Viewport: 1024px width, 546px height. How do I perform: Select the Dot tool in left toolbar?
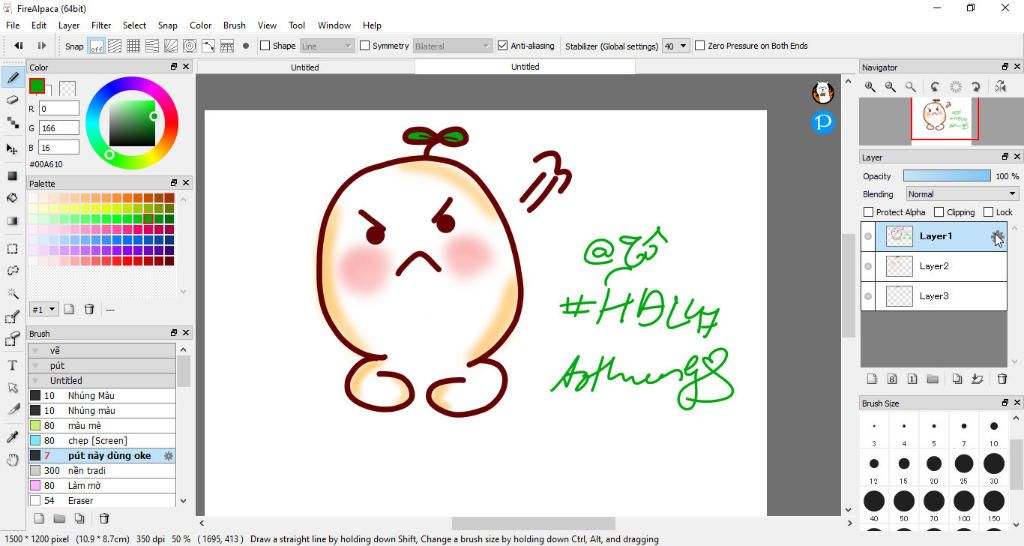tap(12, 122)
